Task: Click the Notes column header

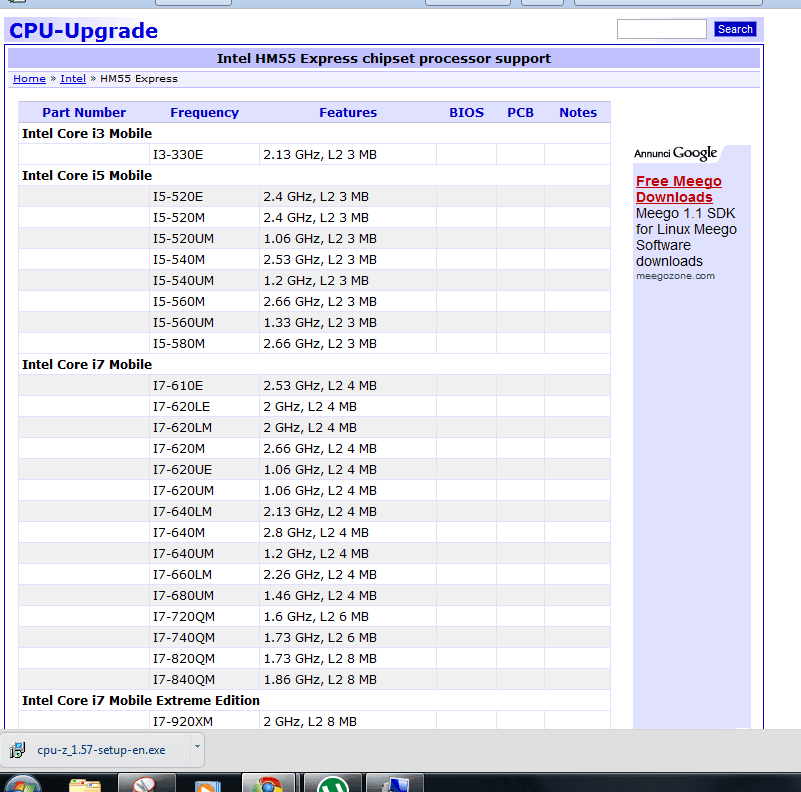Action: pos(578,112)
